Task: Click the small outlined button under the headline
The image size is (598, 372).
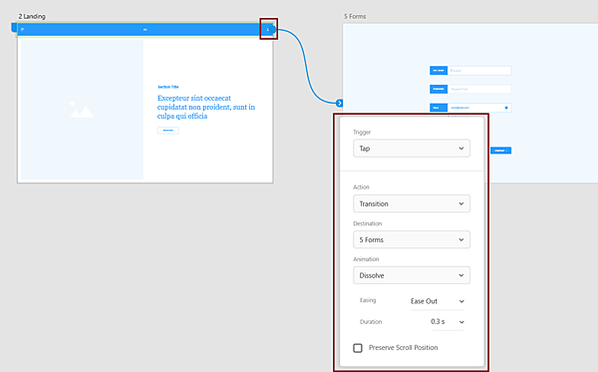Action: [x=168, y=130]
